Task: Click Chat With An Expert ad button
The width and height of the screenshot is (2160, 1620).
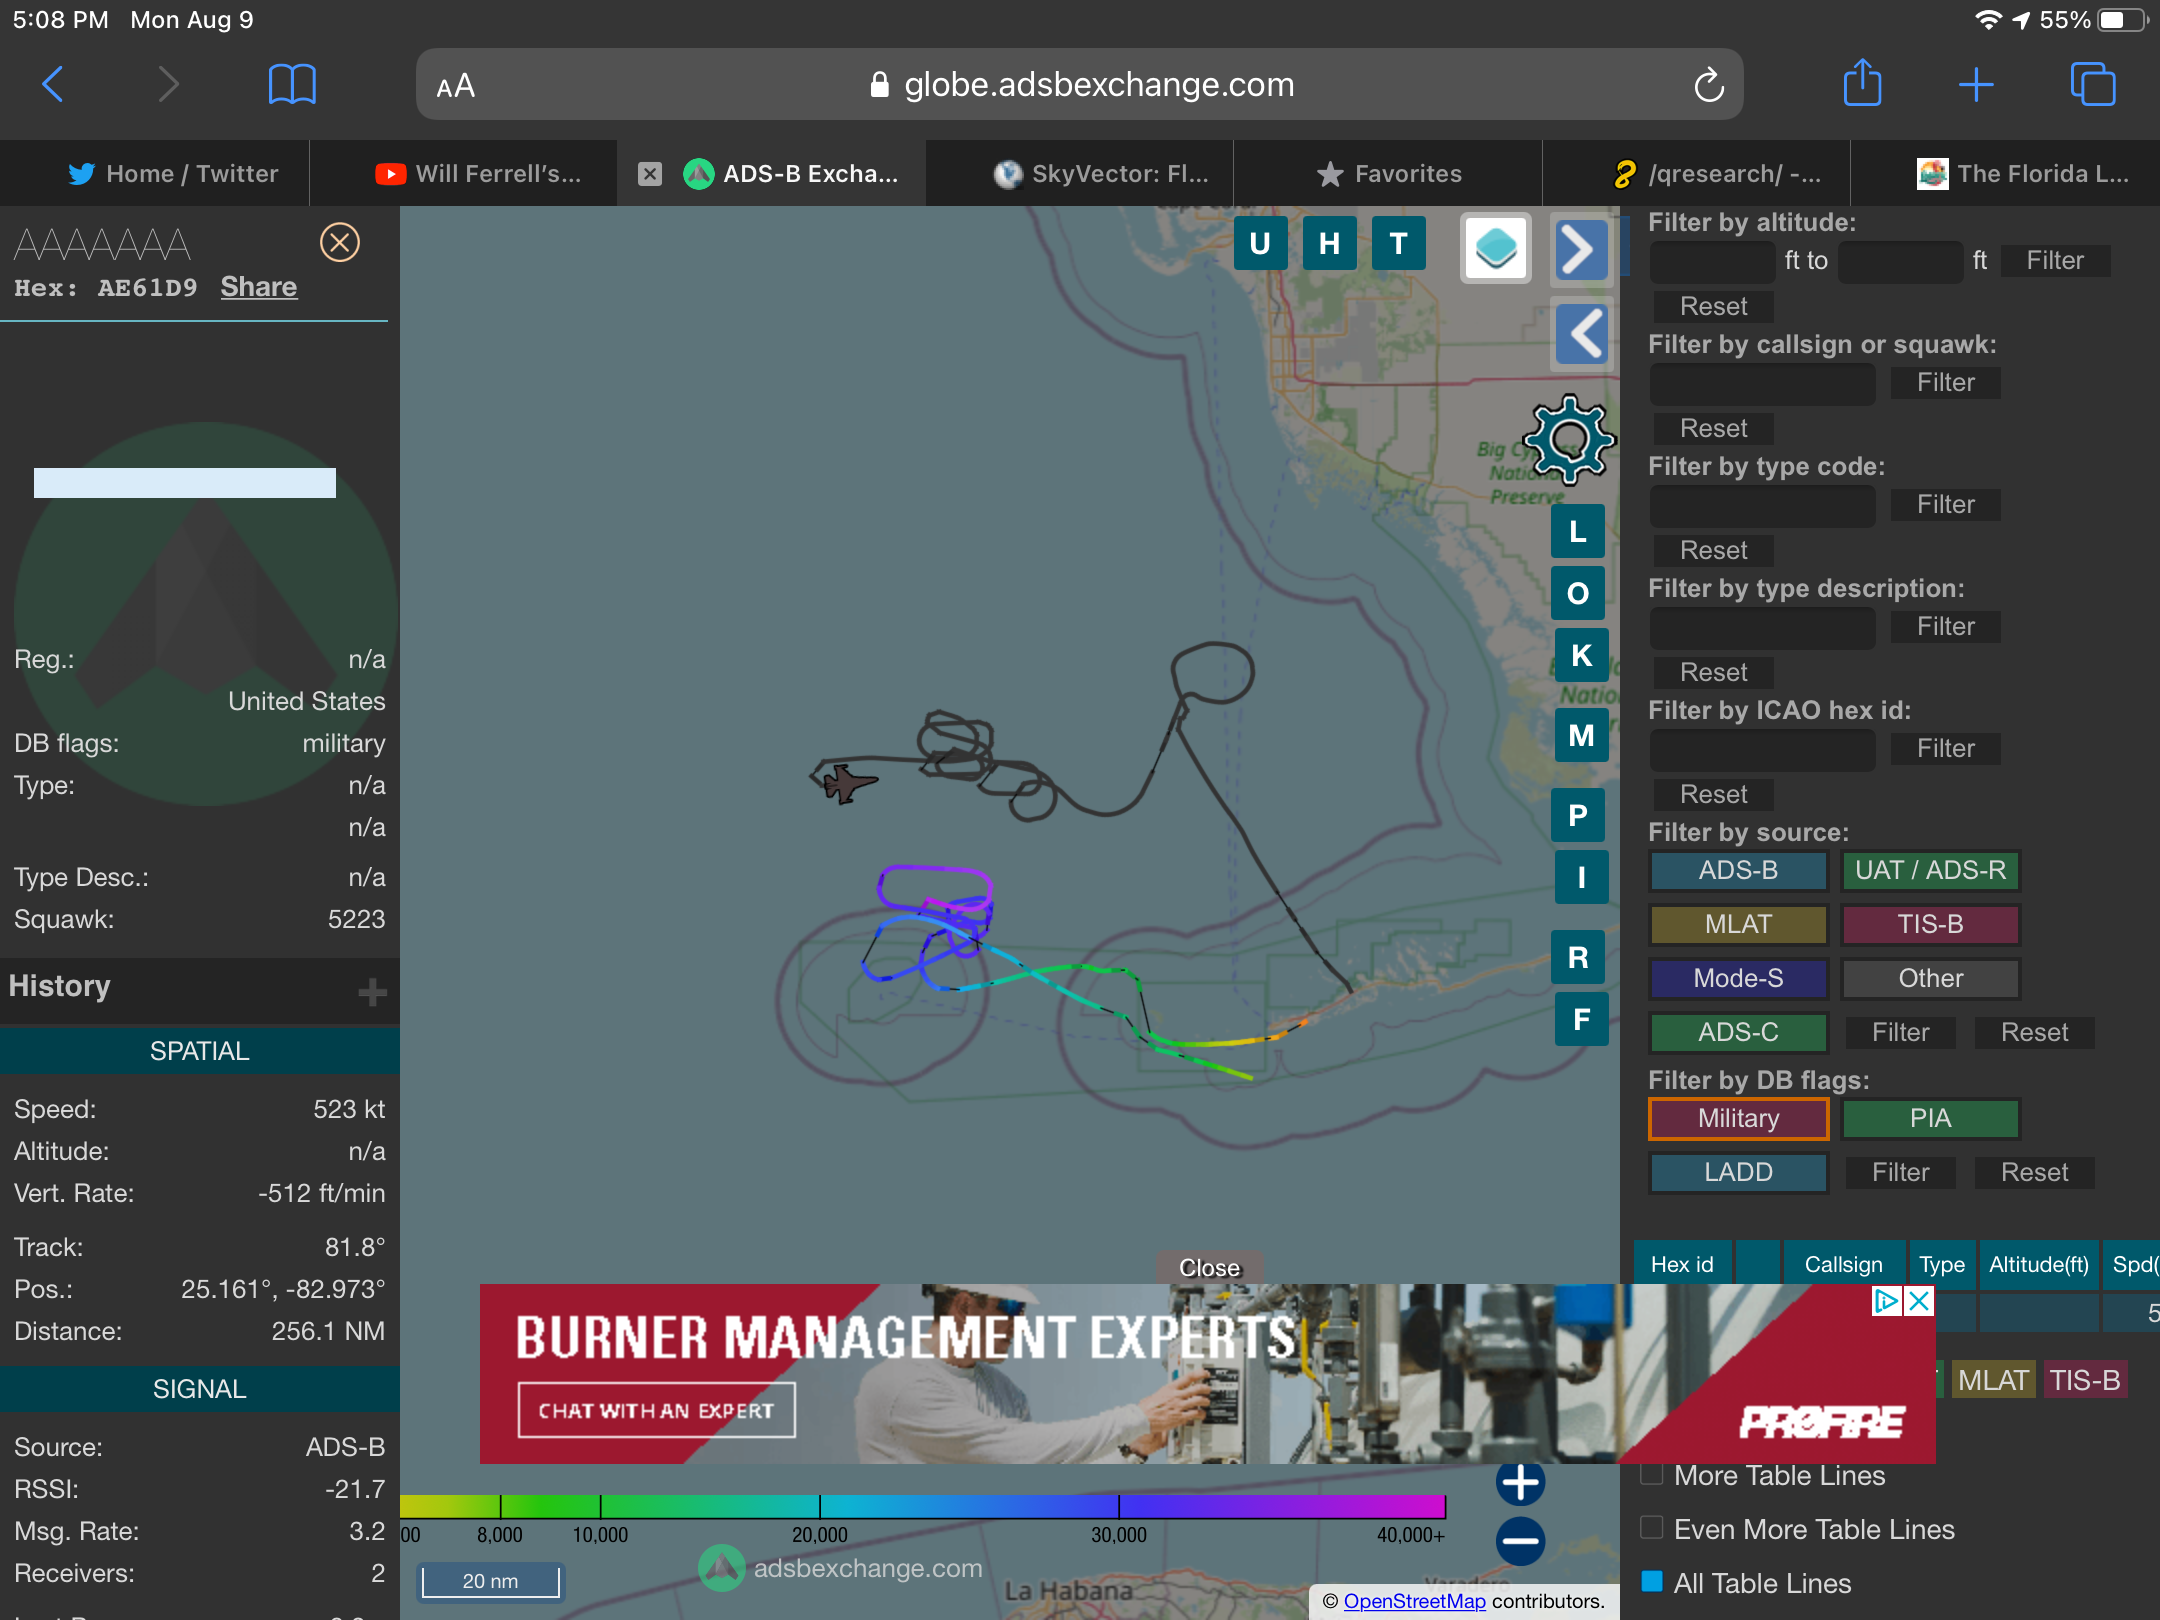Action: coord(656,1410)
